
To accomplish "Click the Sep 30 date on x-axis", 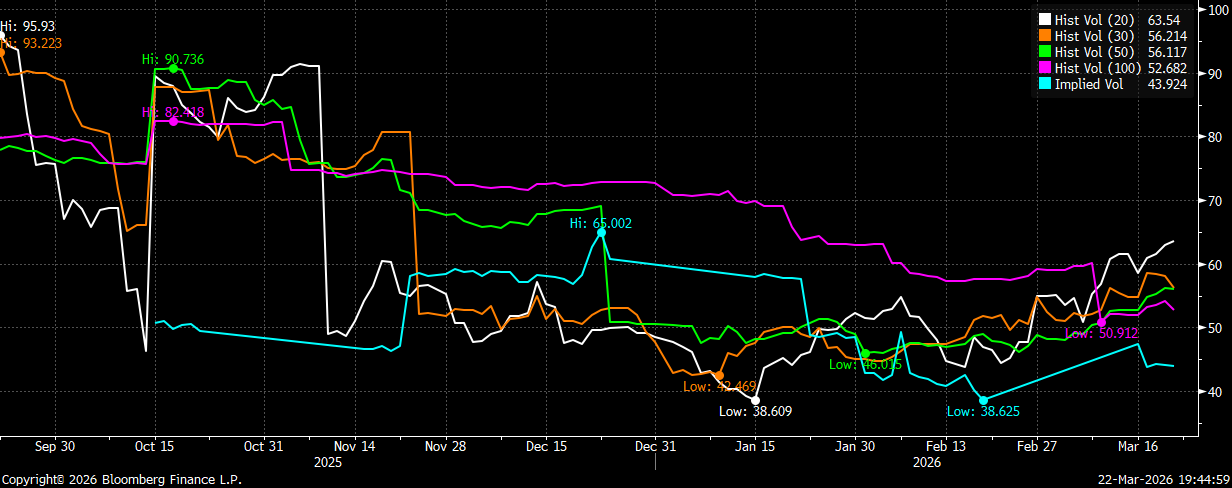I will 56,445.
